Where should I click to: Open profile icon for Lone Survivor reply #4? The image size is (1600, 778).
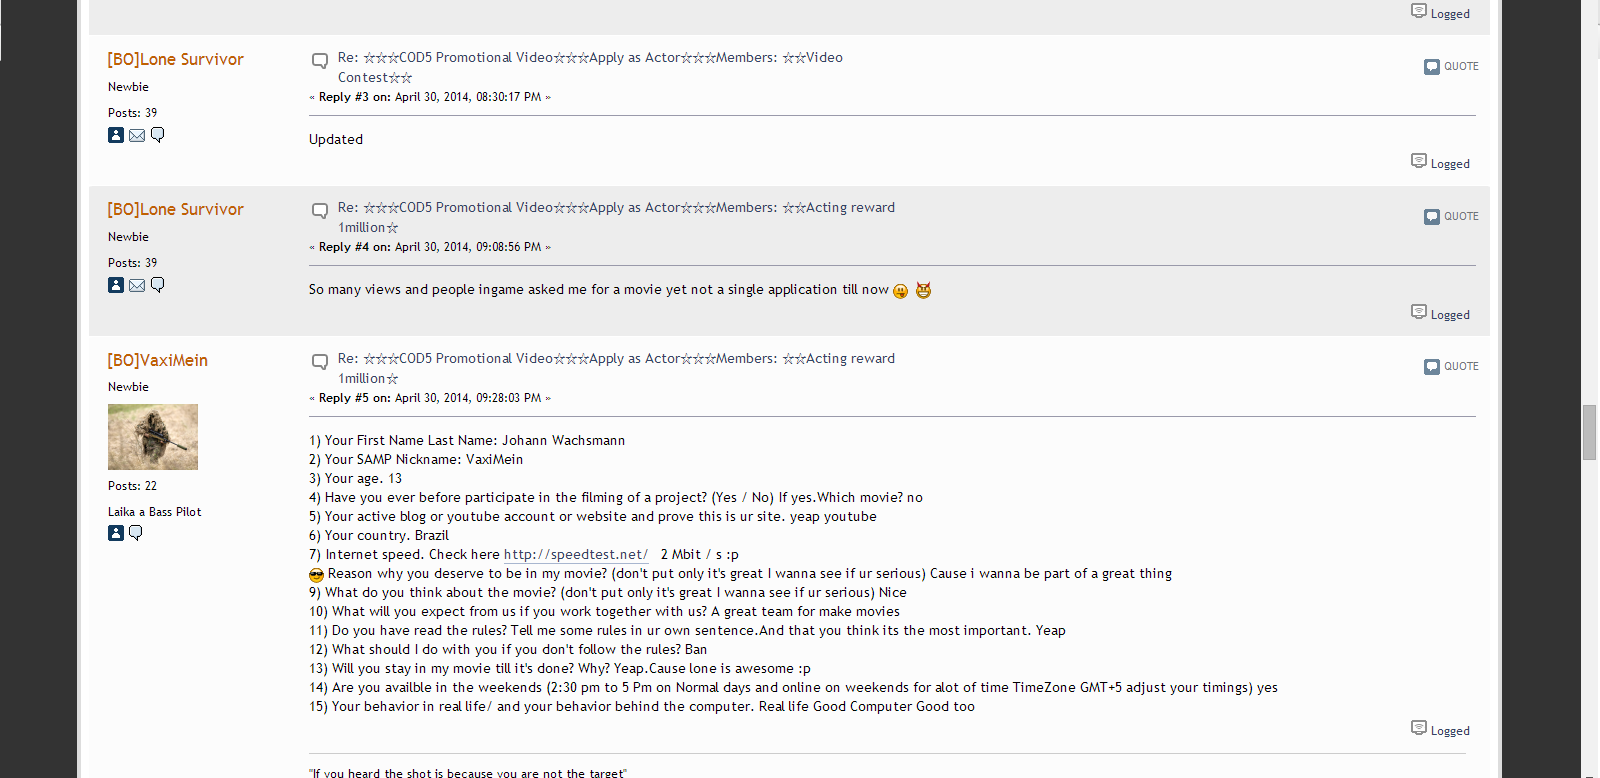(x=116, y=285)
